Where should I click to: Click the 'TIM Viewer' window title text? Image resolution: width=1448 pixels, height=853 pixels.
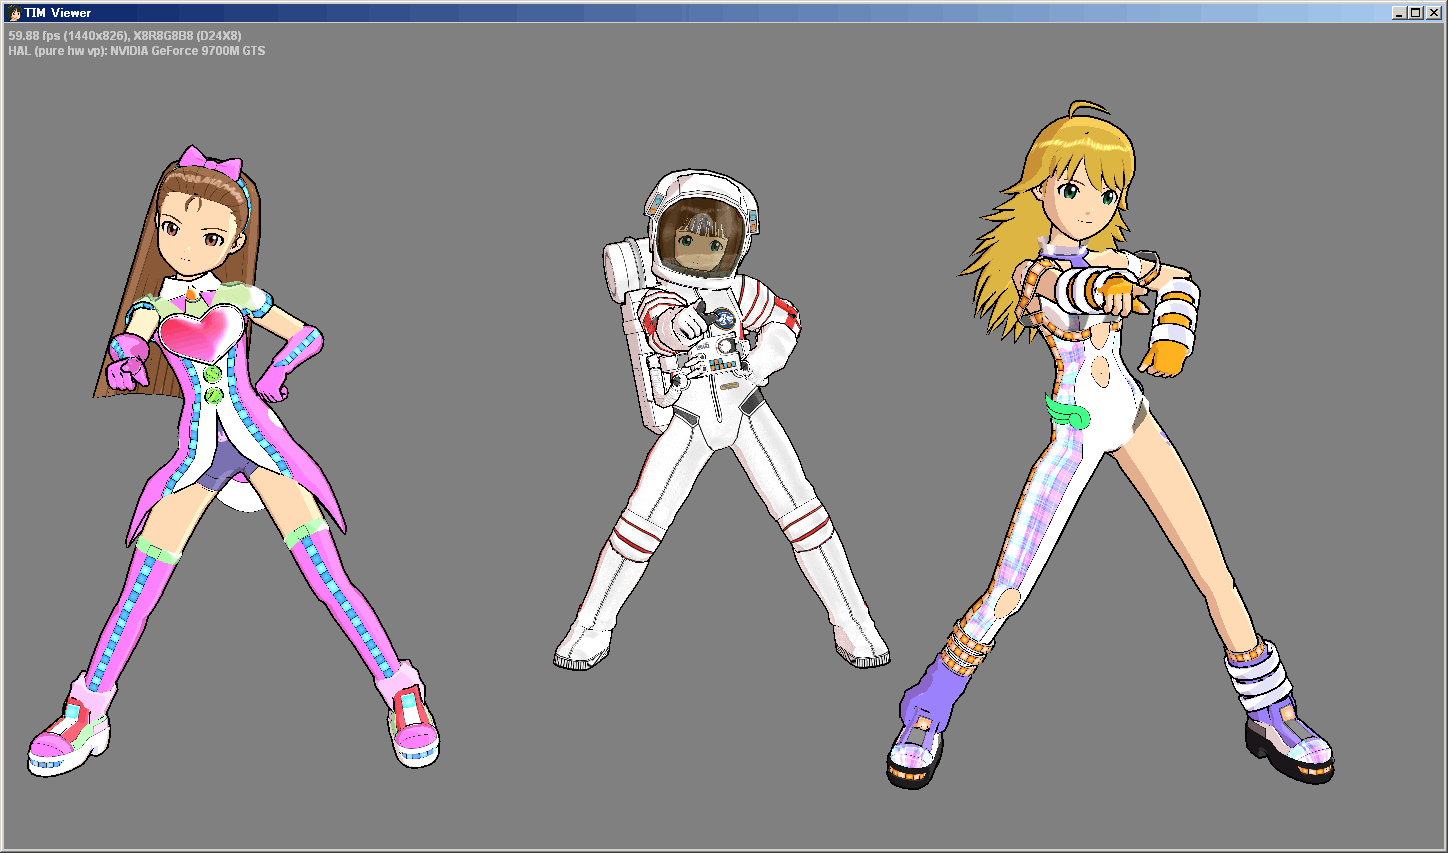tap(58, 13)
